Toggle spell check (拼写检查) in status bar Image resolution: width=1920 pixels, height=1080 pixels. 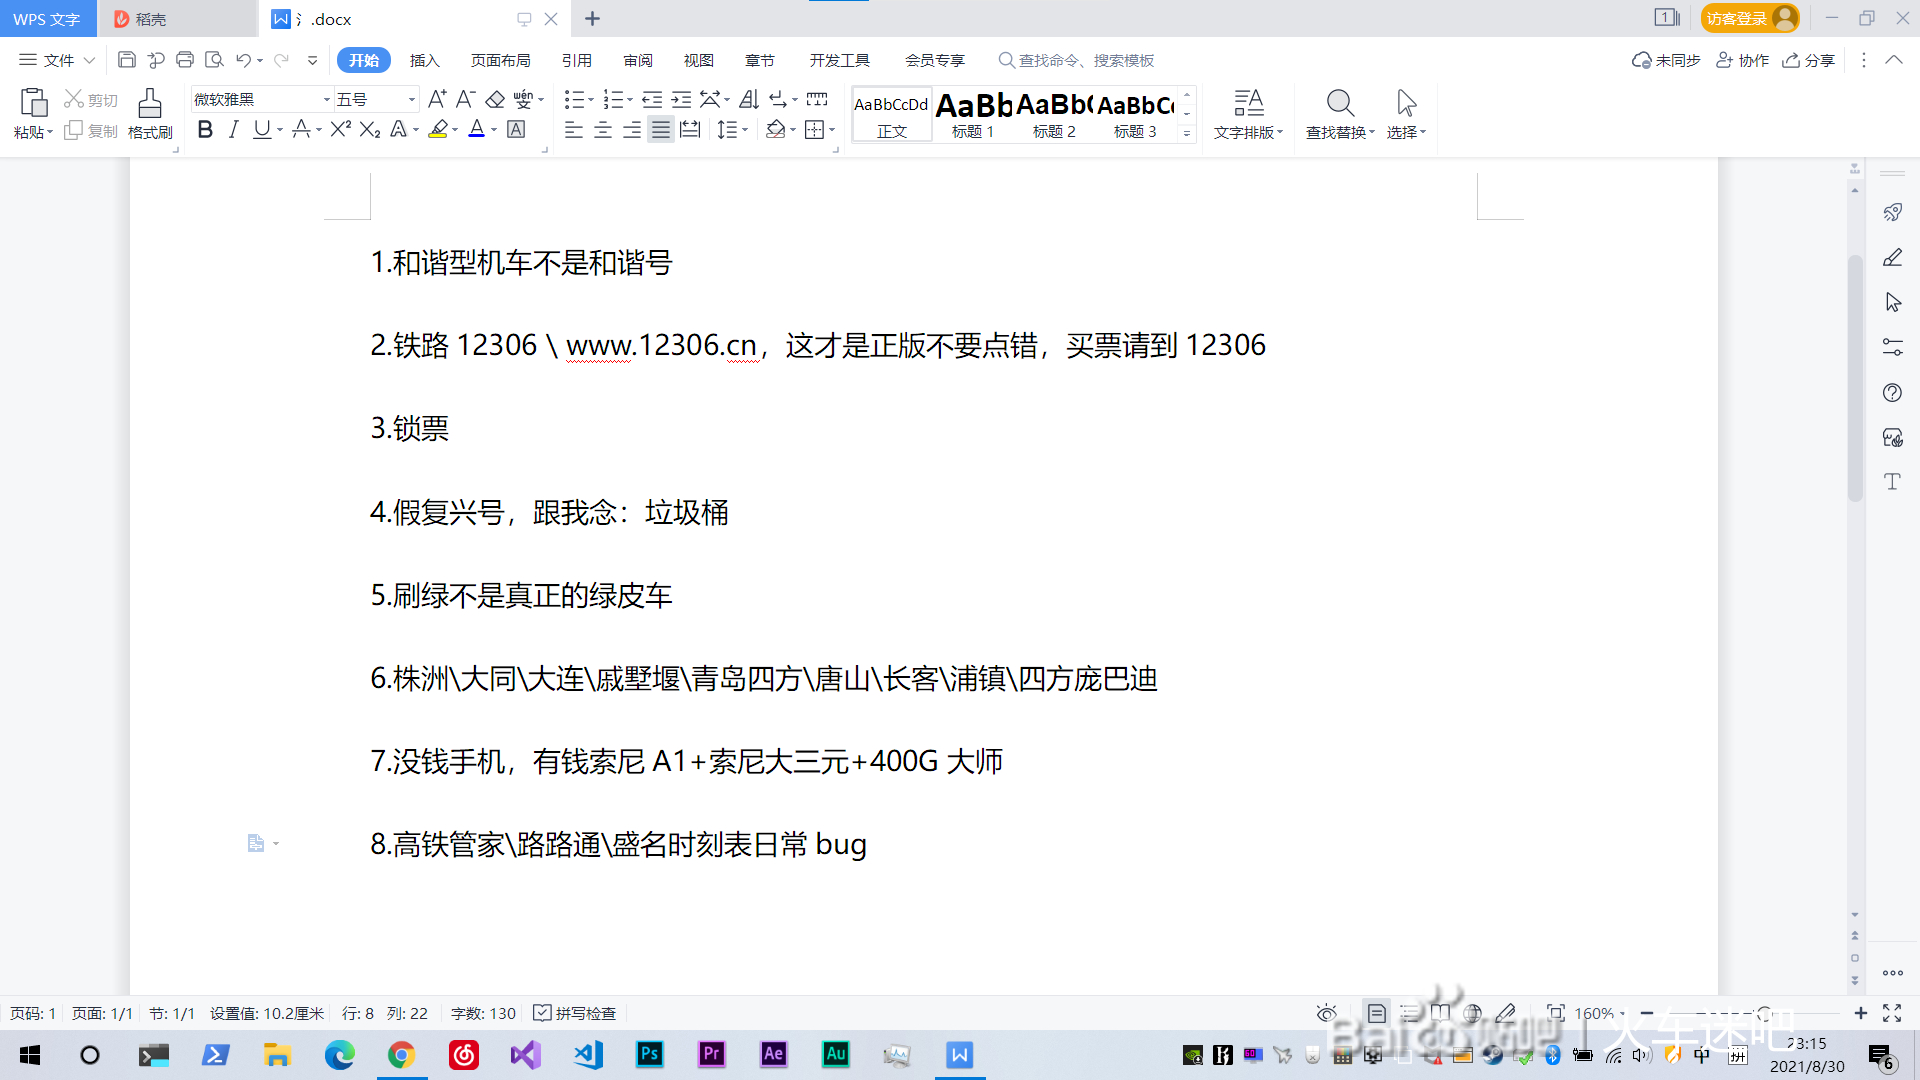click(575, 1013)
